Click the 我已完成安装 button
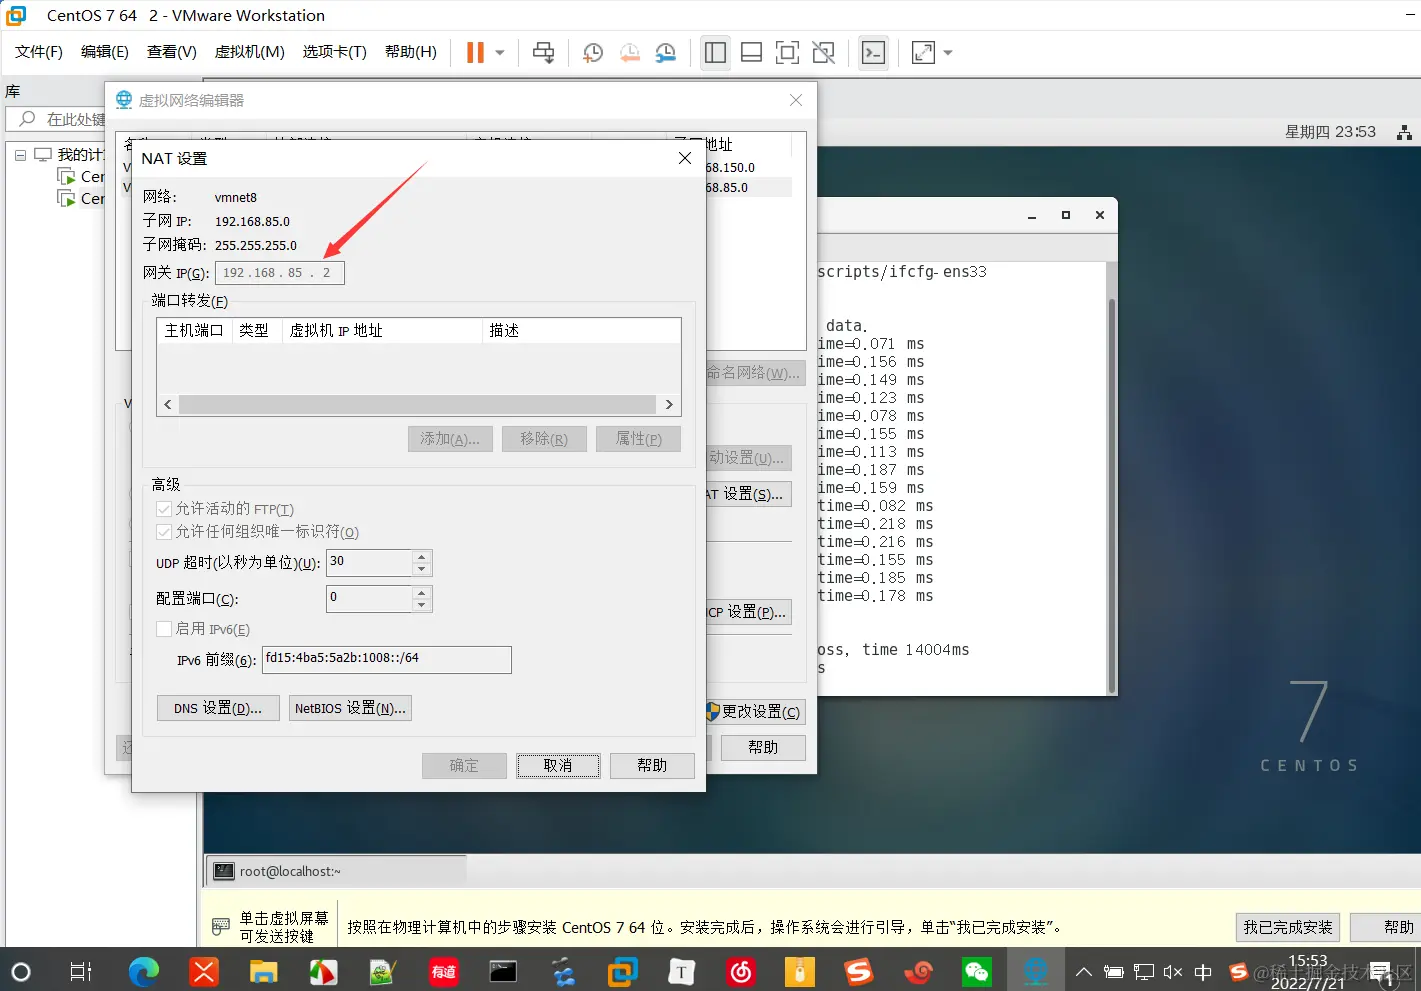Image resolution: width=1421 pixels, height=991 pixels. point(1288,927)
